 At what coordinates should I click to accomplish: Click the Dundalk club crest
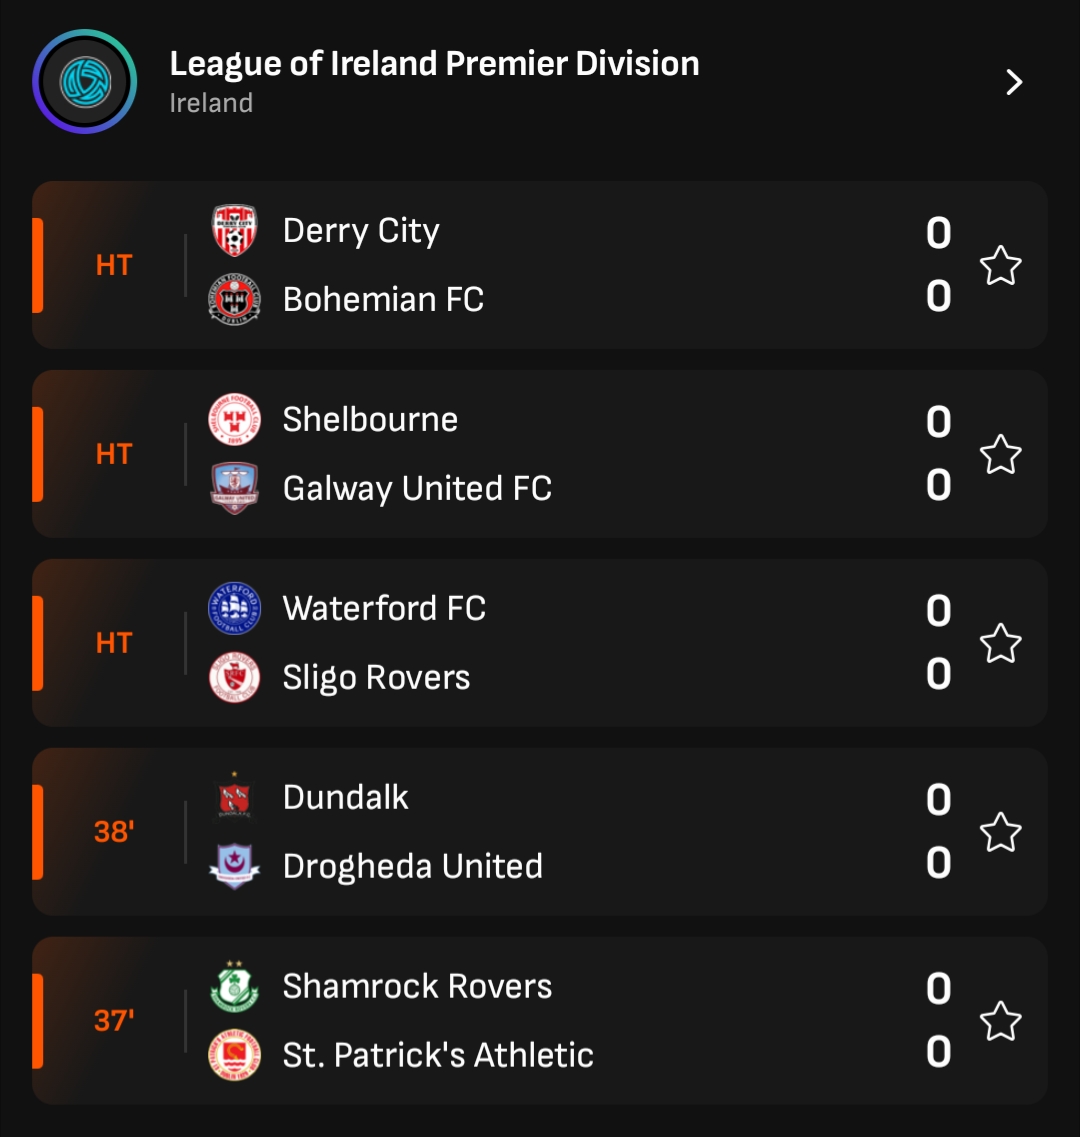coord(234,798)
